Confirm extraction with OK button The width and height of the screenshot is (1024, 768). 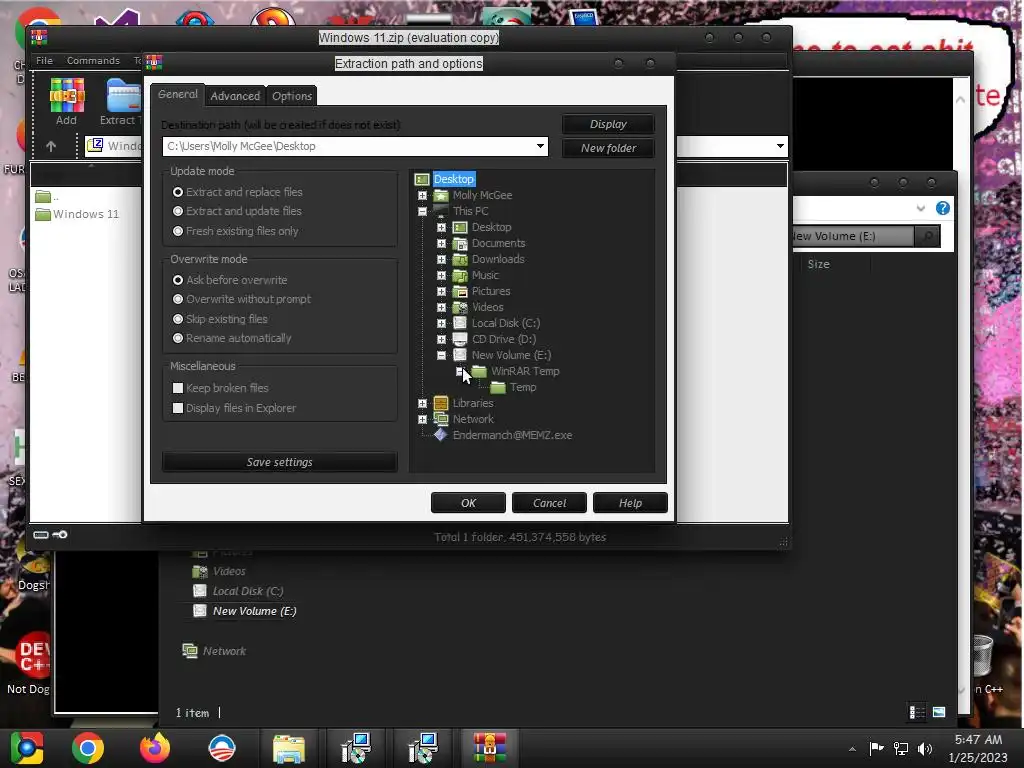[x=468, y=503]
